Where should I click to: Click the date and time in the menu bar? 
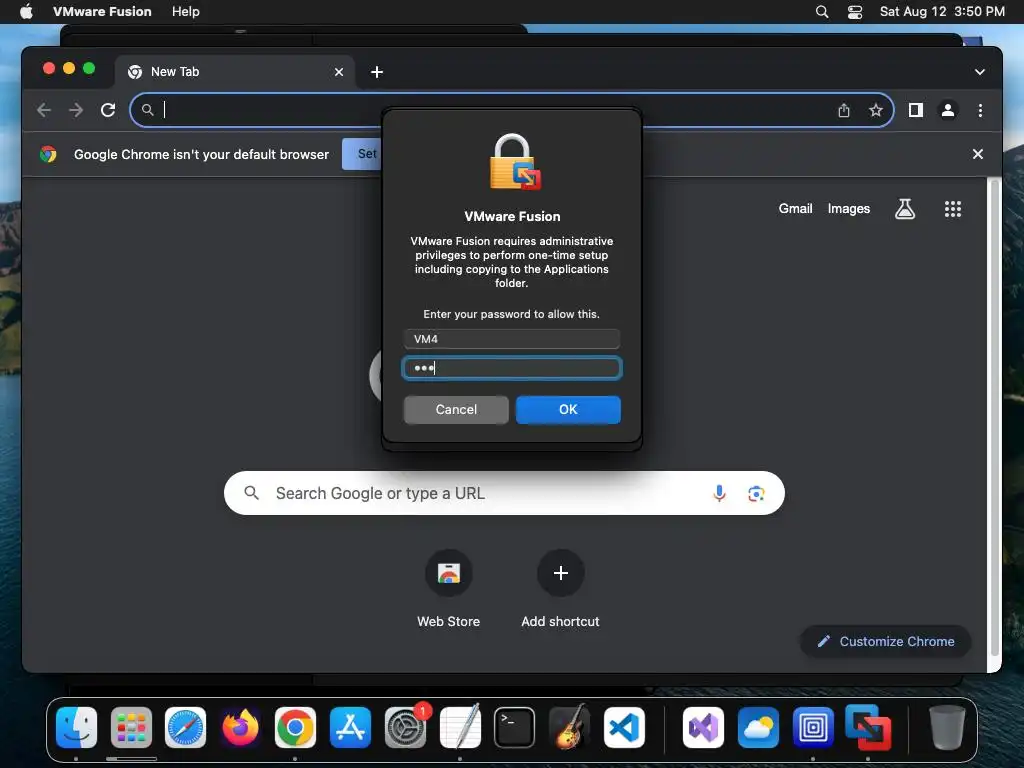942,12
